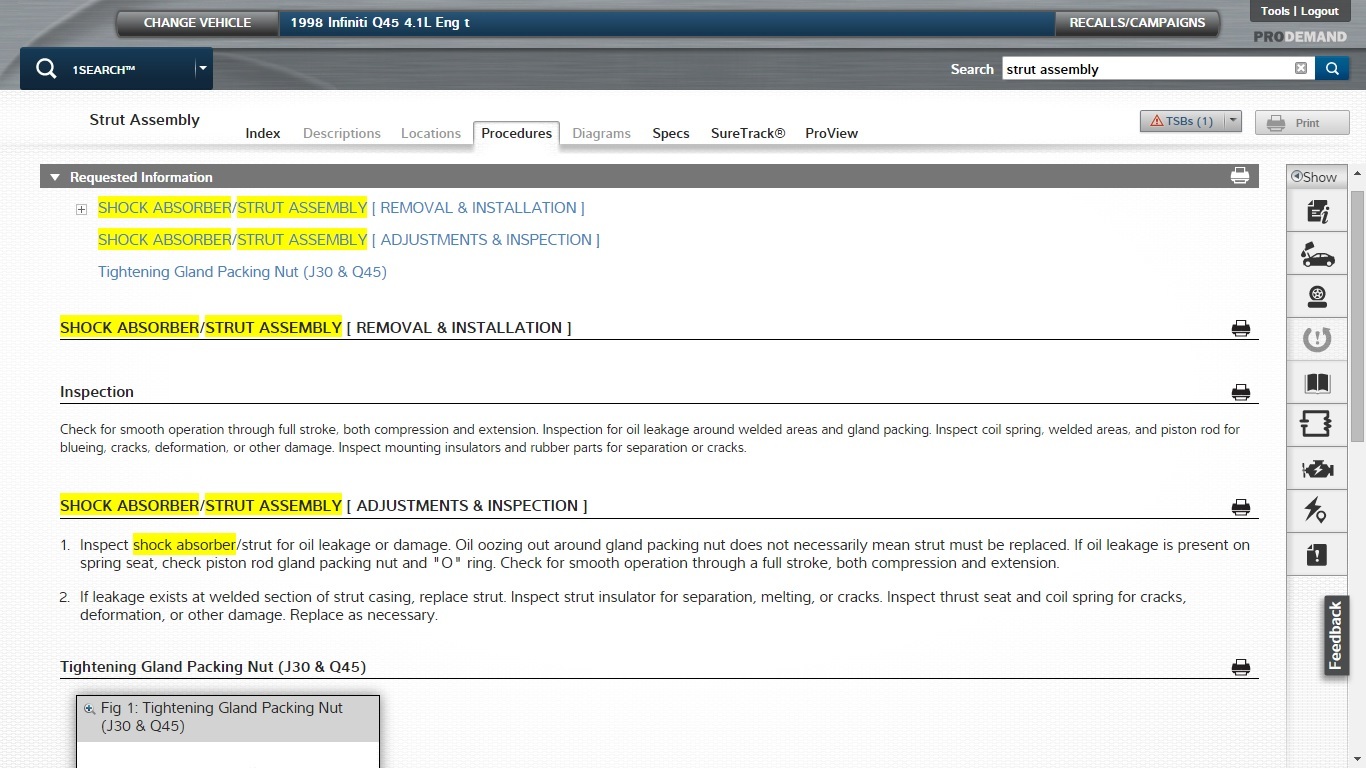This screenshot has height=768, width=1366.
Task: Submit search with the blue magnifier button
Action: [1331, 68]
